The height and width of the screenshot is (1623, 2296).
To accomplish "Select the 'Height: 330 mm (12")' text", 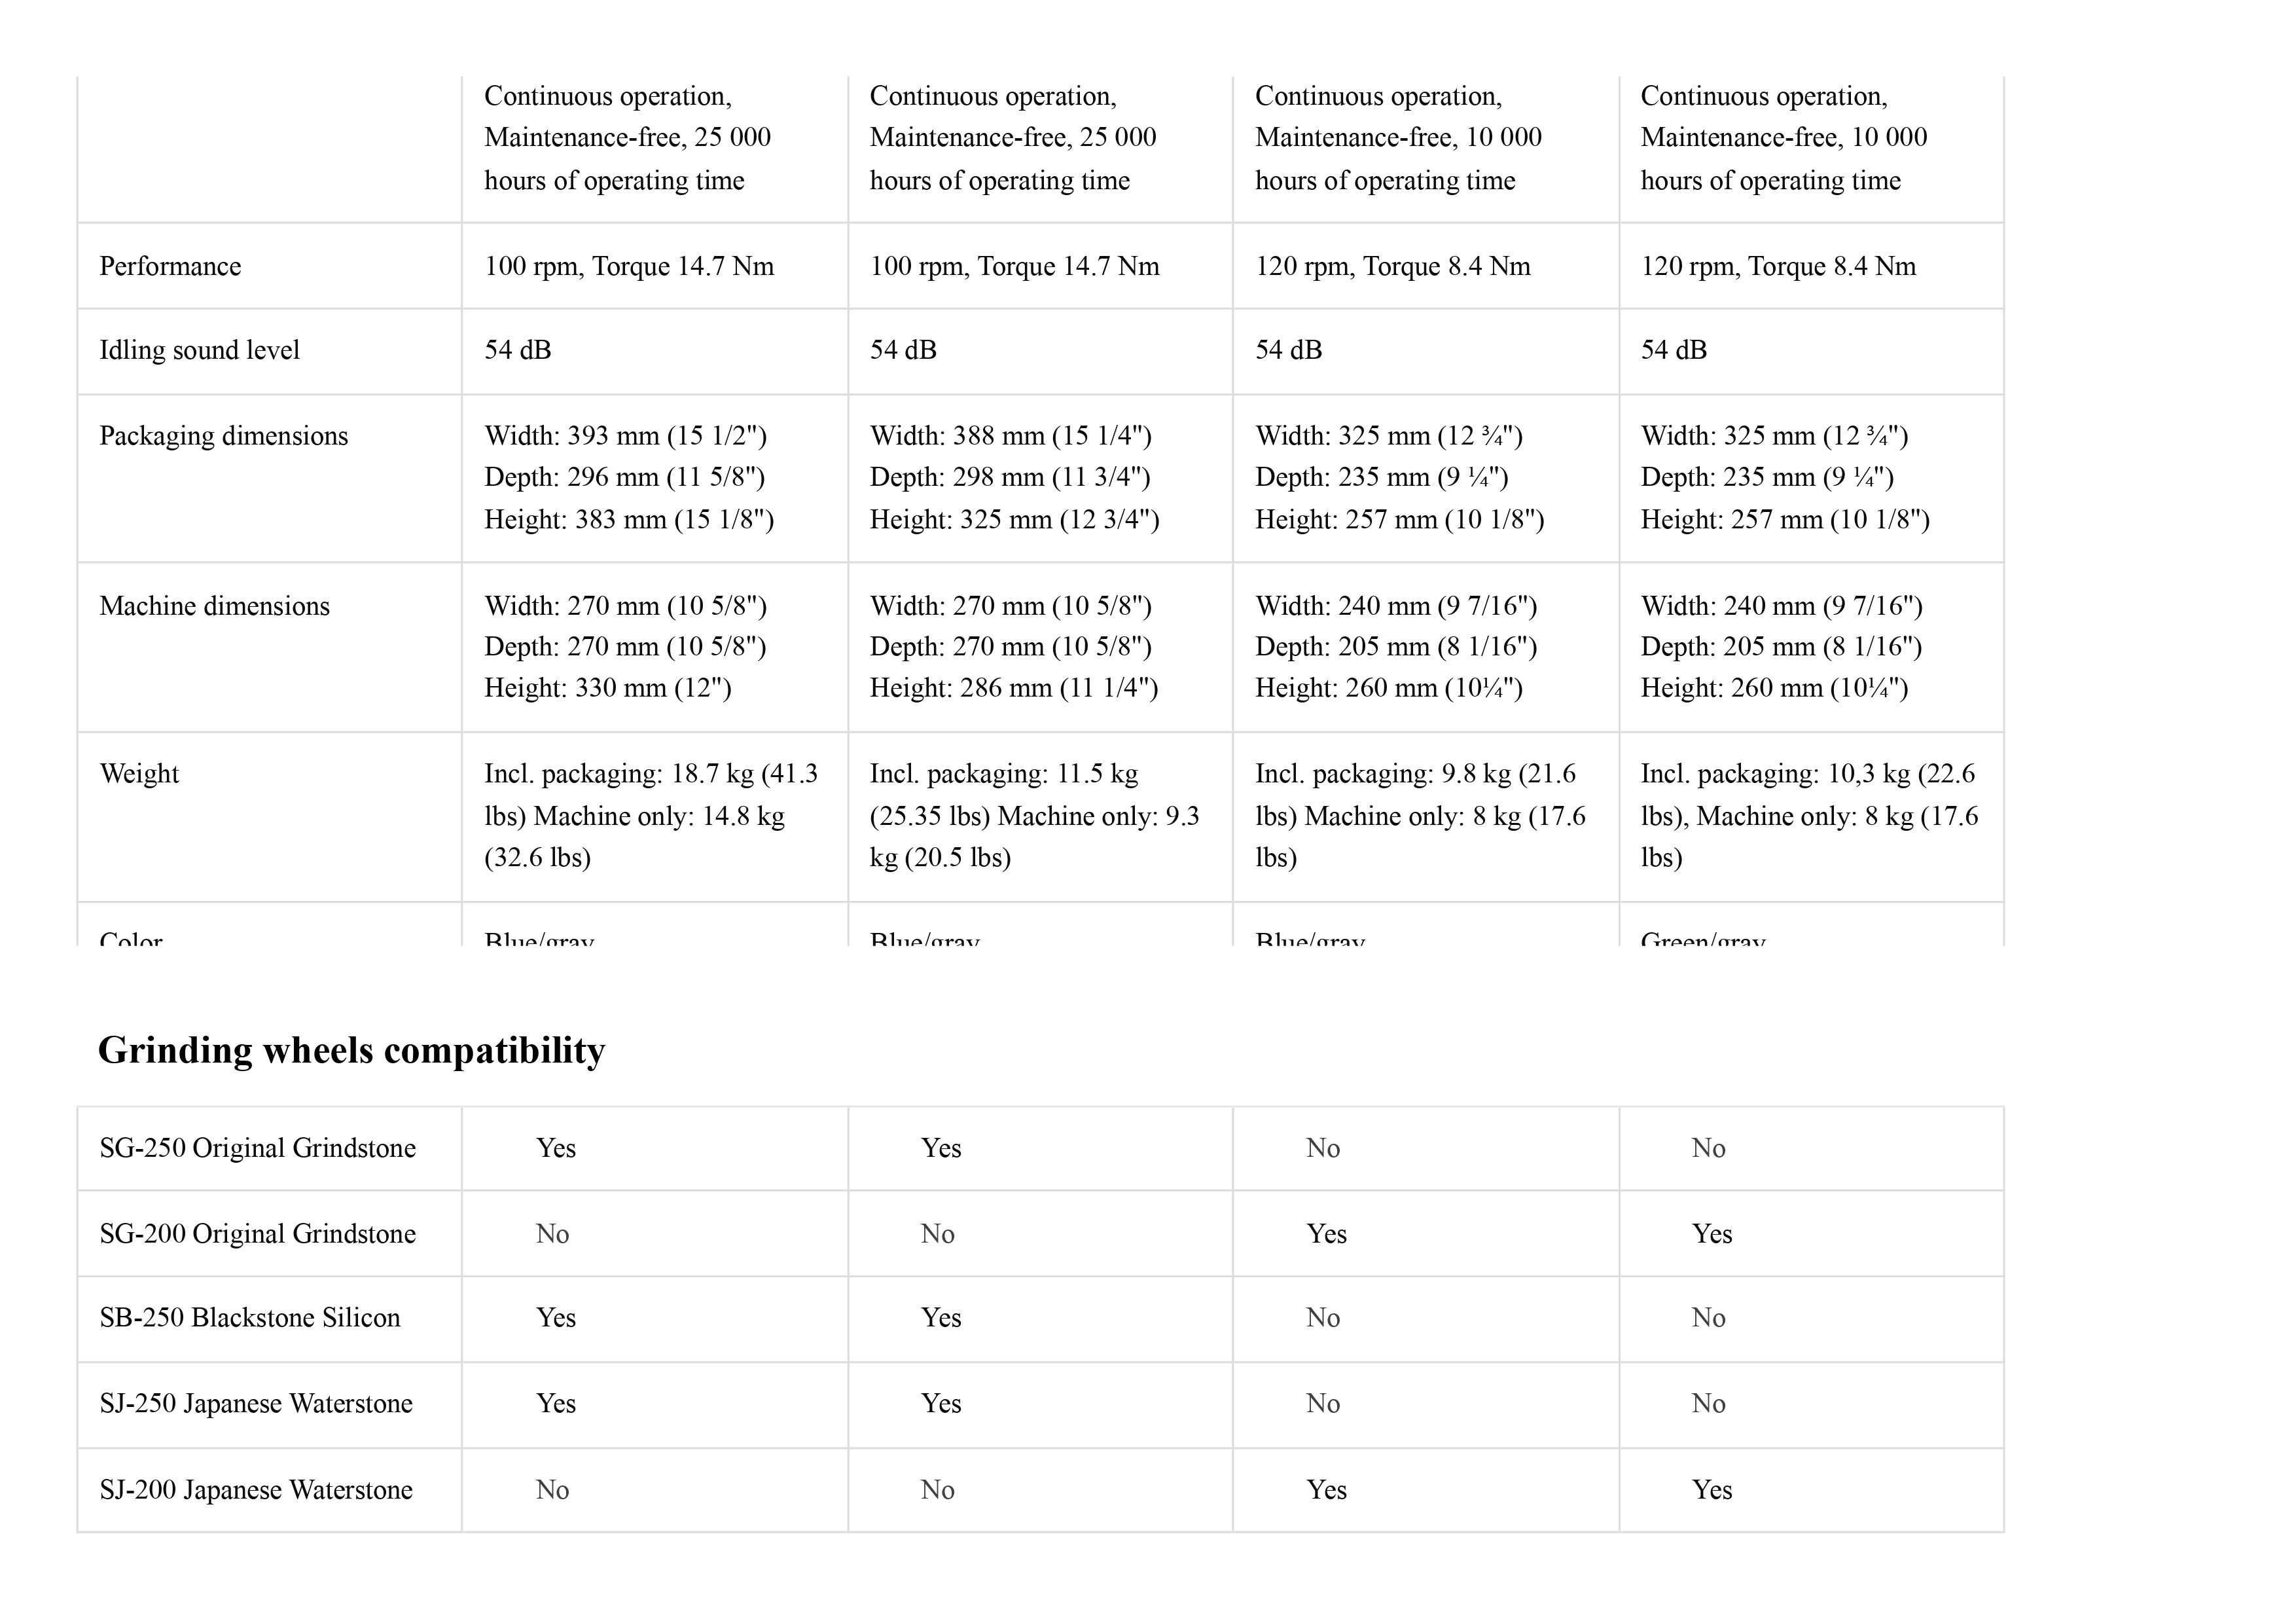I will point(607,689).
